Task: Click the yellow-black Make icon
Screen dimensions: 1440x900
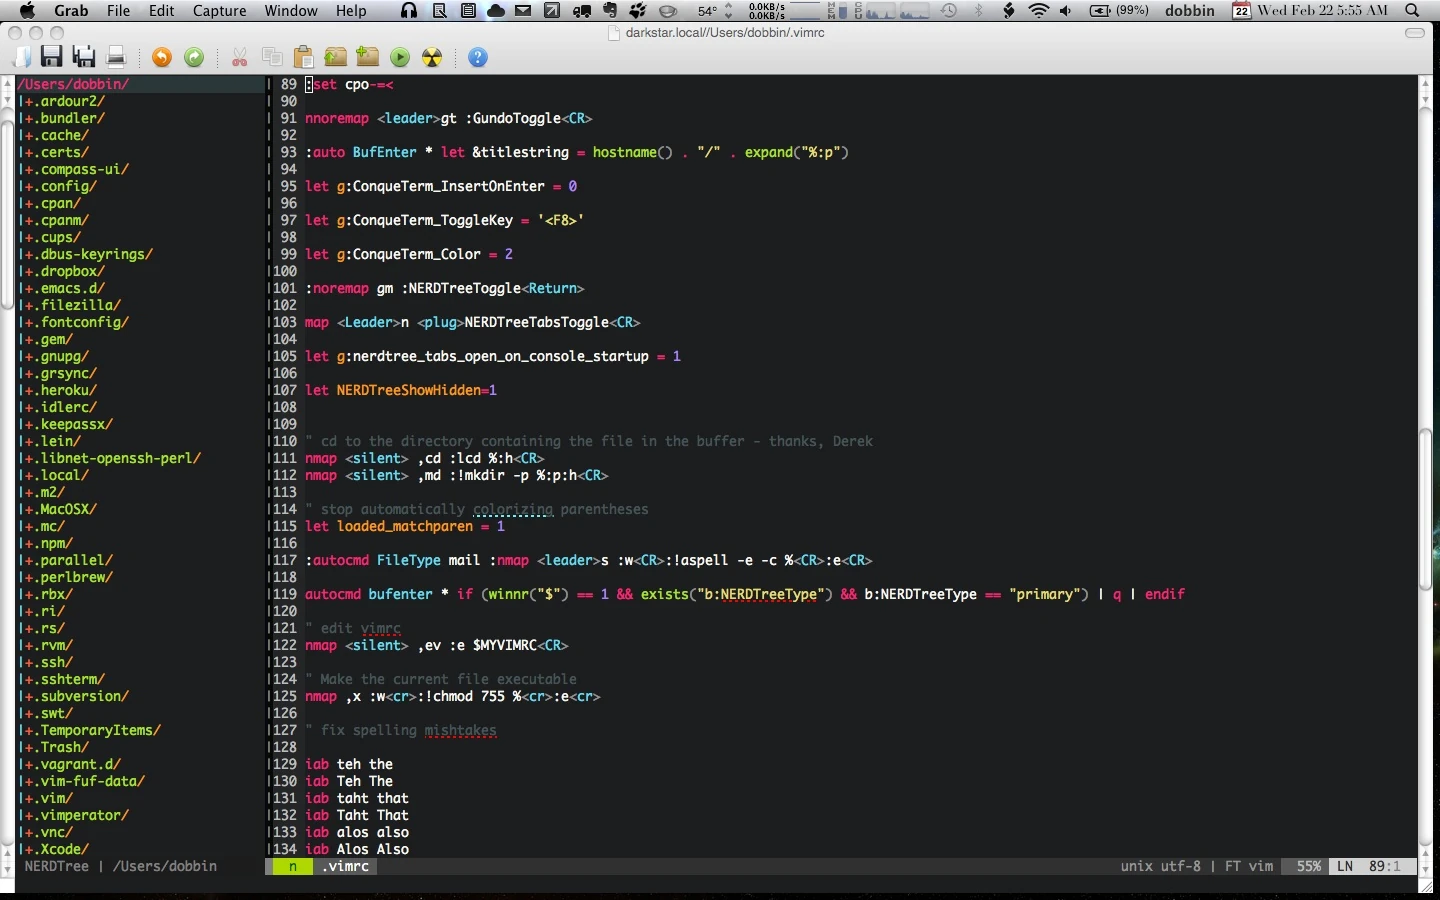Action: [432, 58]
